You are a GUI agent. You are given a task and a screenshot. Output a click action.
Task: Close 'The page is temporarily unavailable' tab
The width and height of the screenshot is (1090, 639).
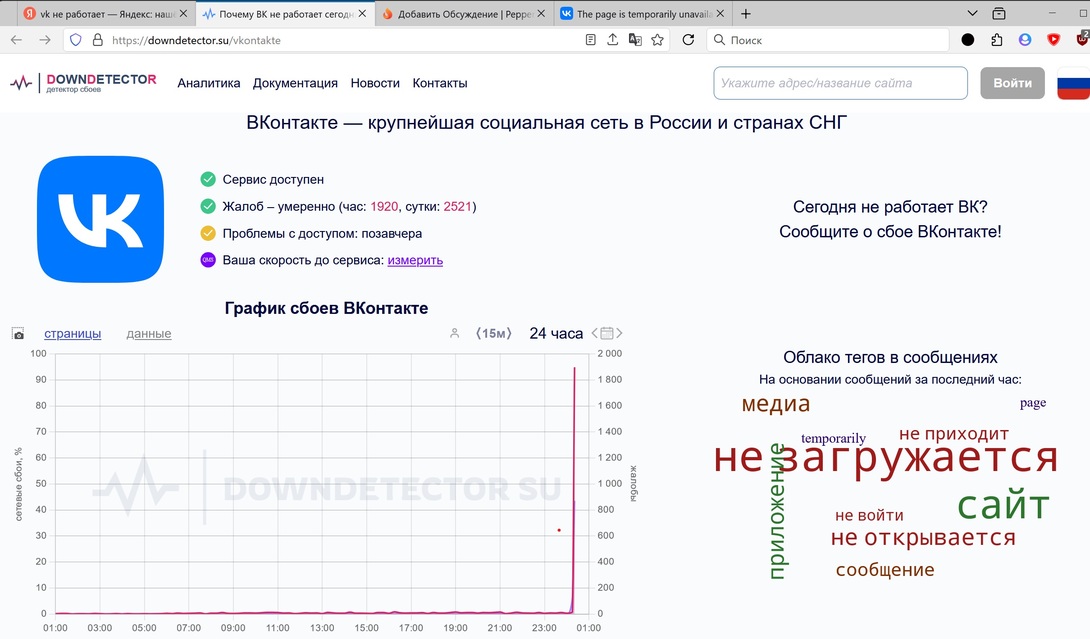tap(720, 13)
